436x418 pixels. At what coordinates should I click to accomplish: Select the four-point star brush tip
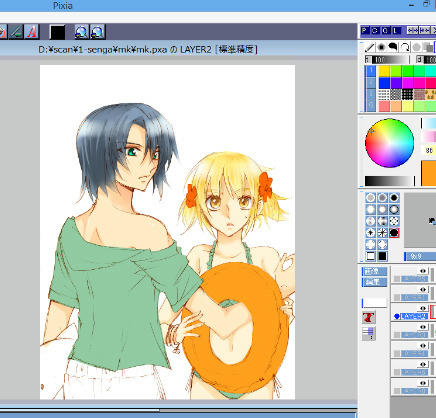(x=370, y=233)
